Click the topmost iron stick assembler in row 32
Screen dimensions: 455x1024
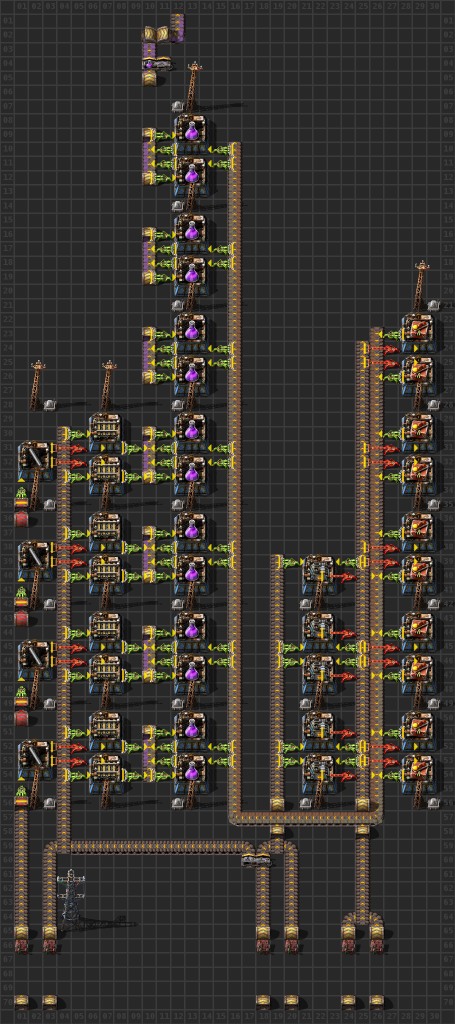click(34, 458)
